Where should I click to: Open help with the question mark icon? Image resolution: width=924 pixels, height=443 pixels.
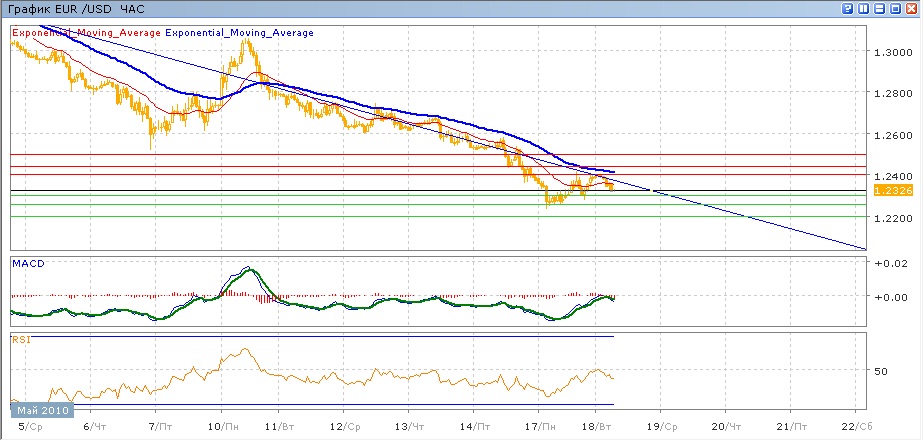tap(847, 8)
